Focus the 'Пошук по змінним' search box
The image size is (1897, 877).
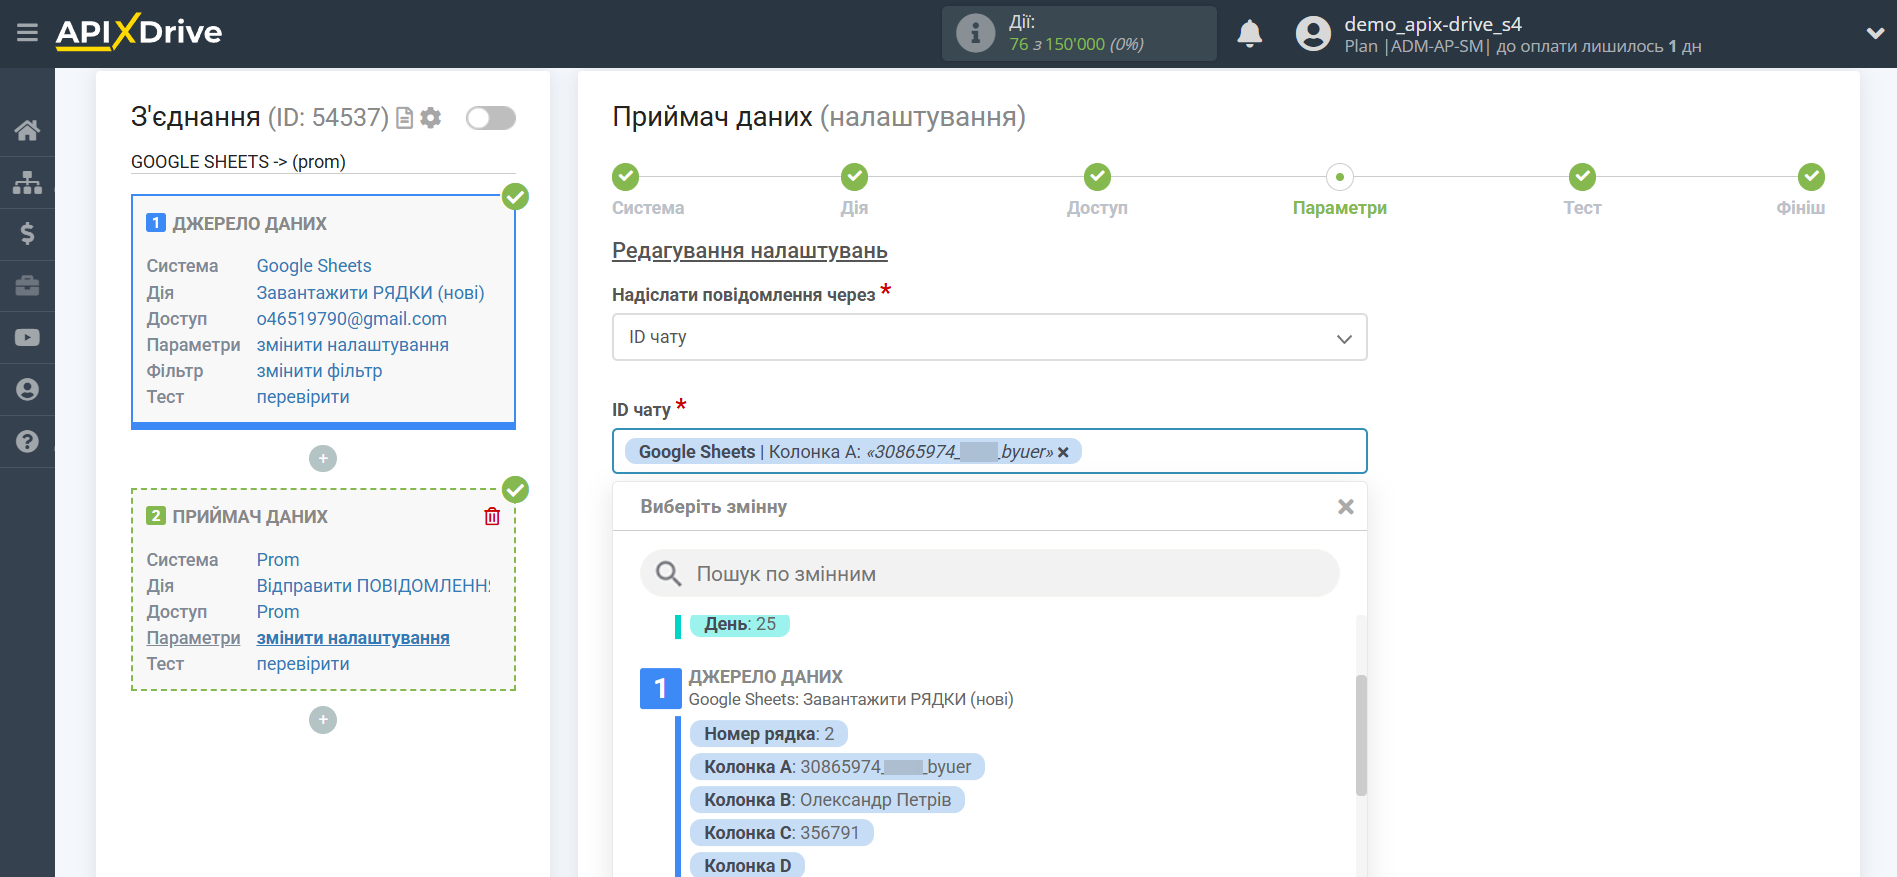[989, 574]
